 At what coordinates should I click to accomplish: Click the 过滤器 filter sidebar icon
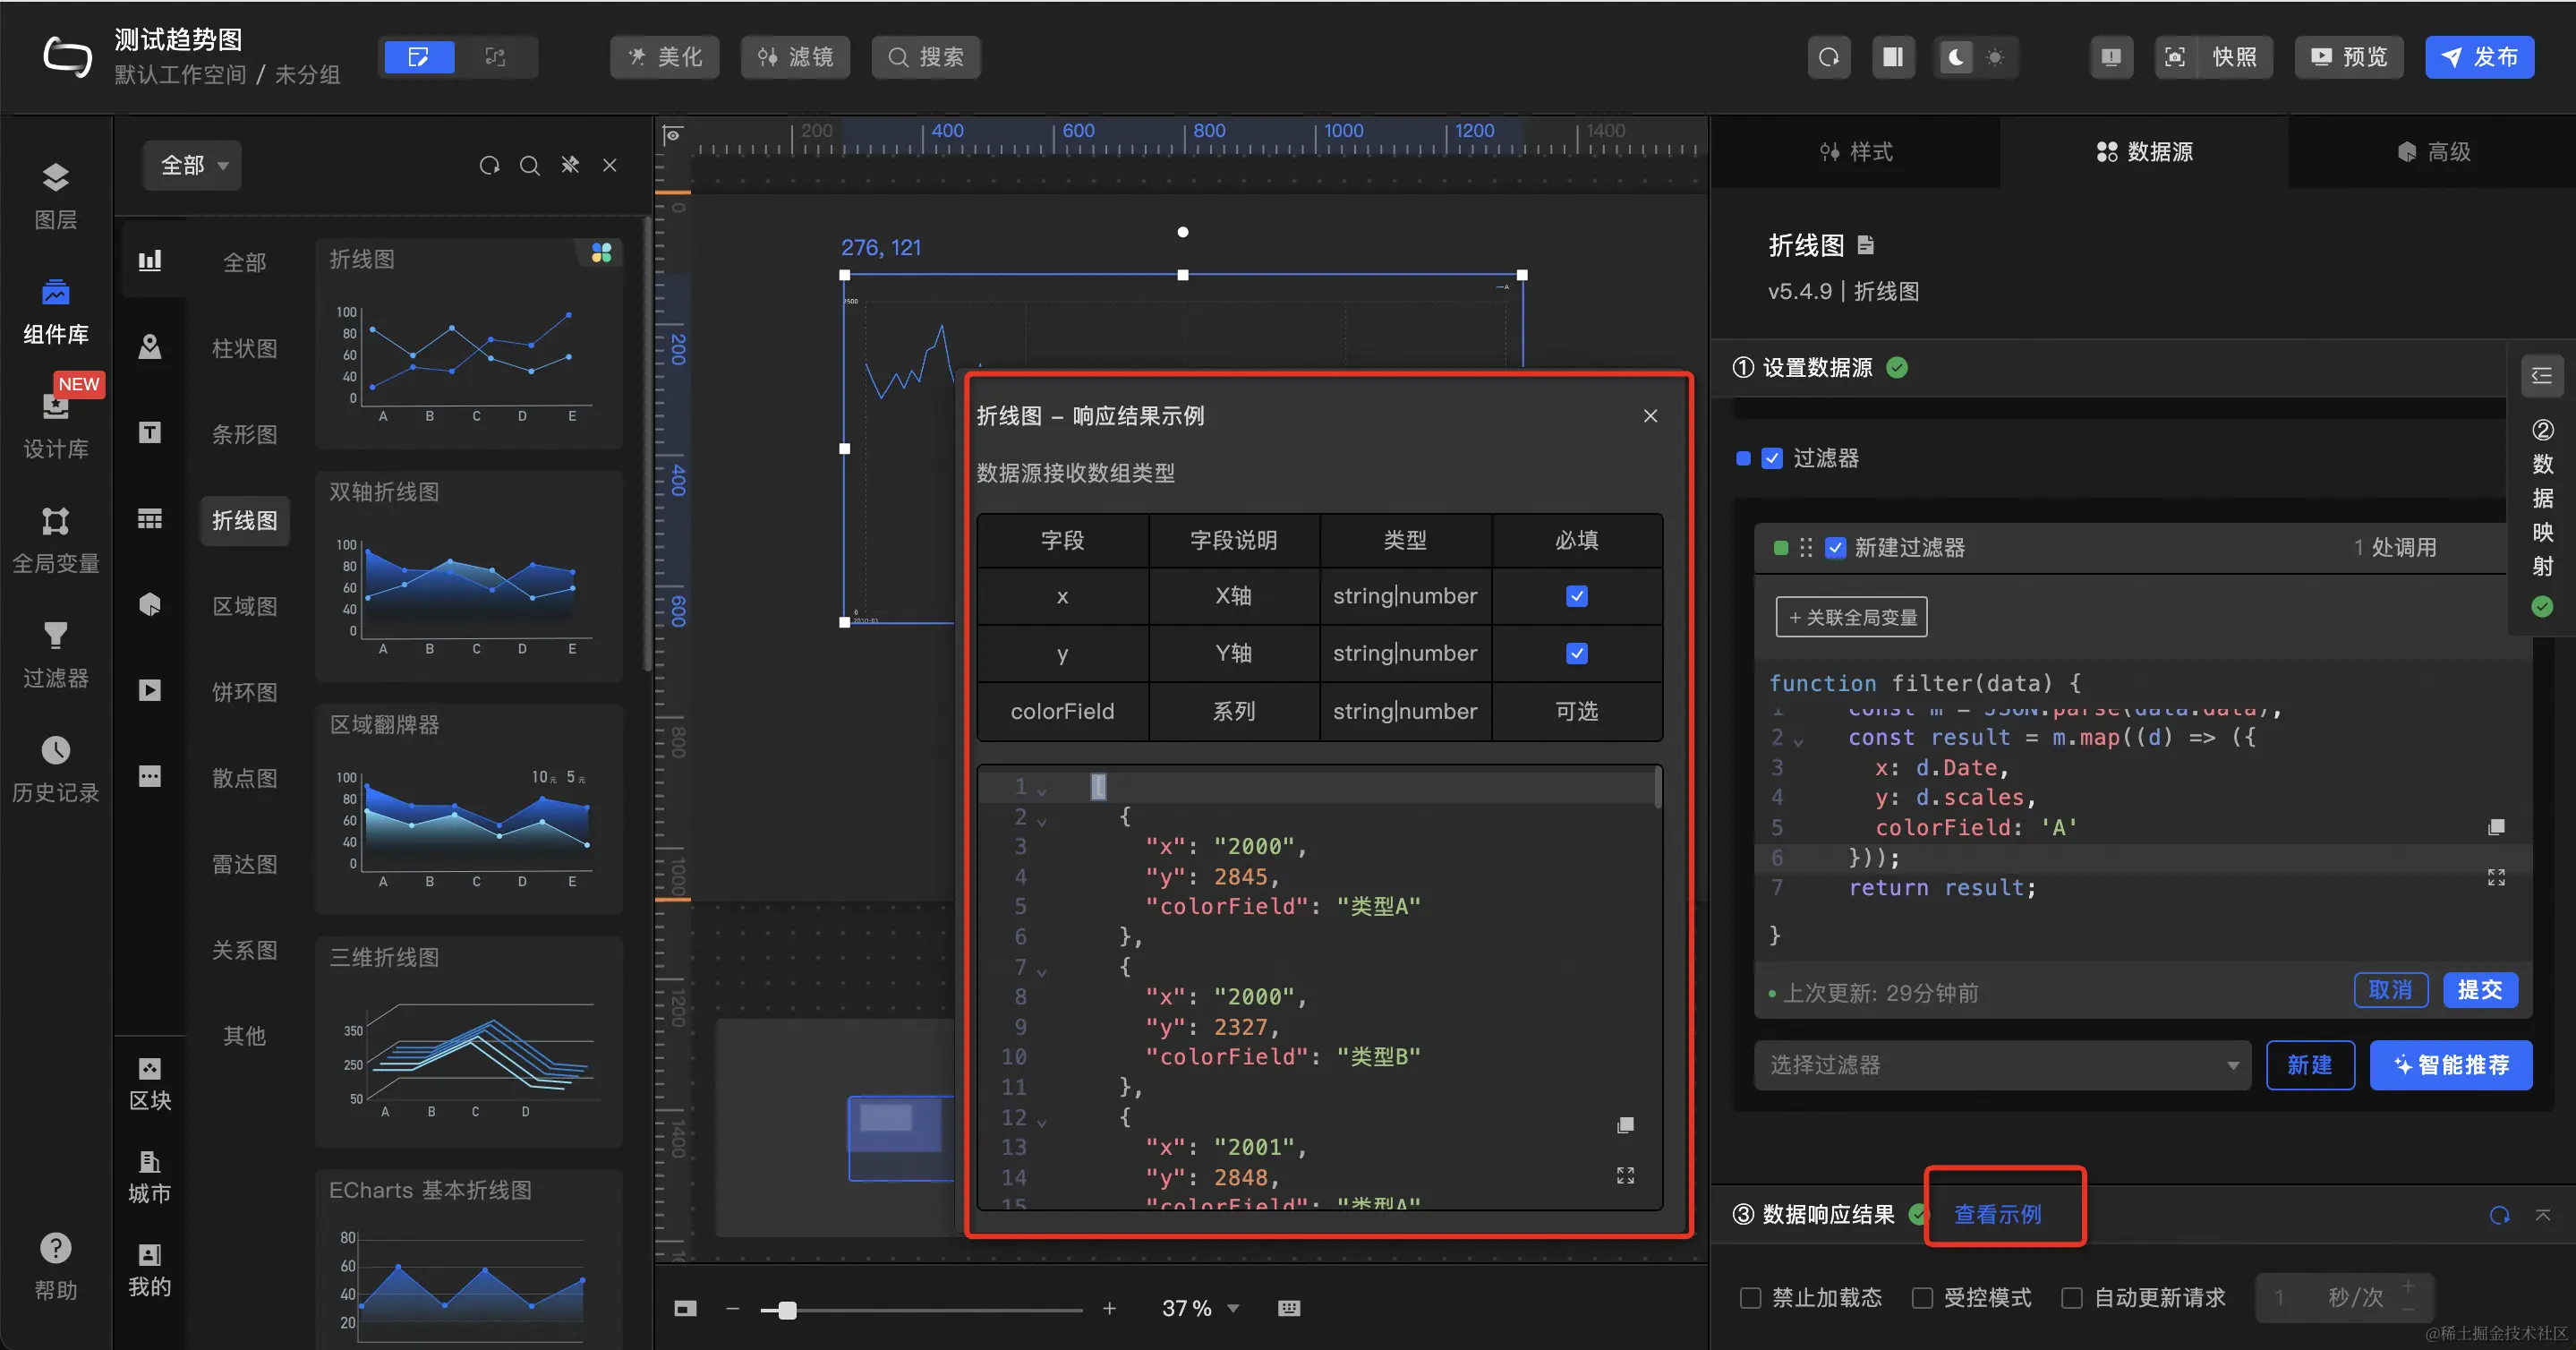pos(55,636)
